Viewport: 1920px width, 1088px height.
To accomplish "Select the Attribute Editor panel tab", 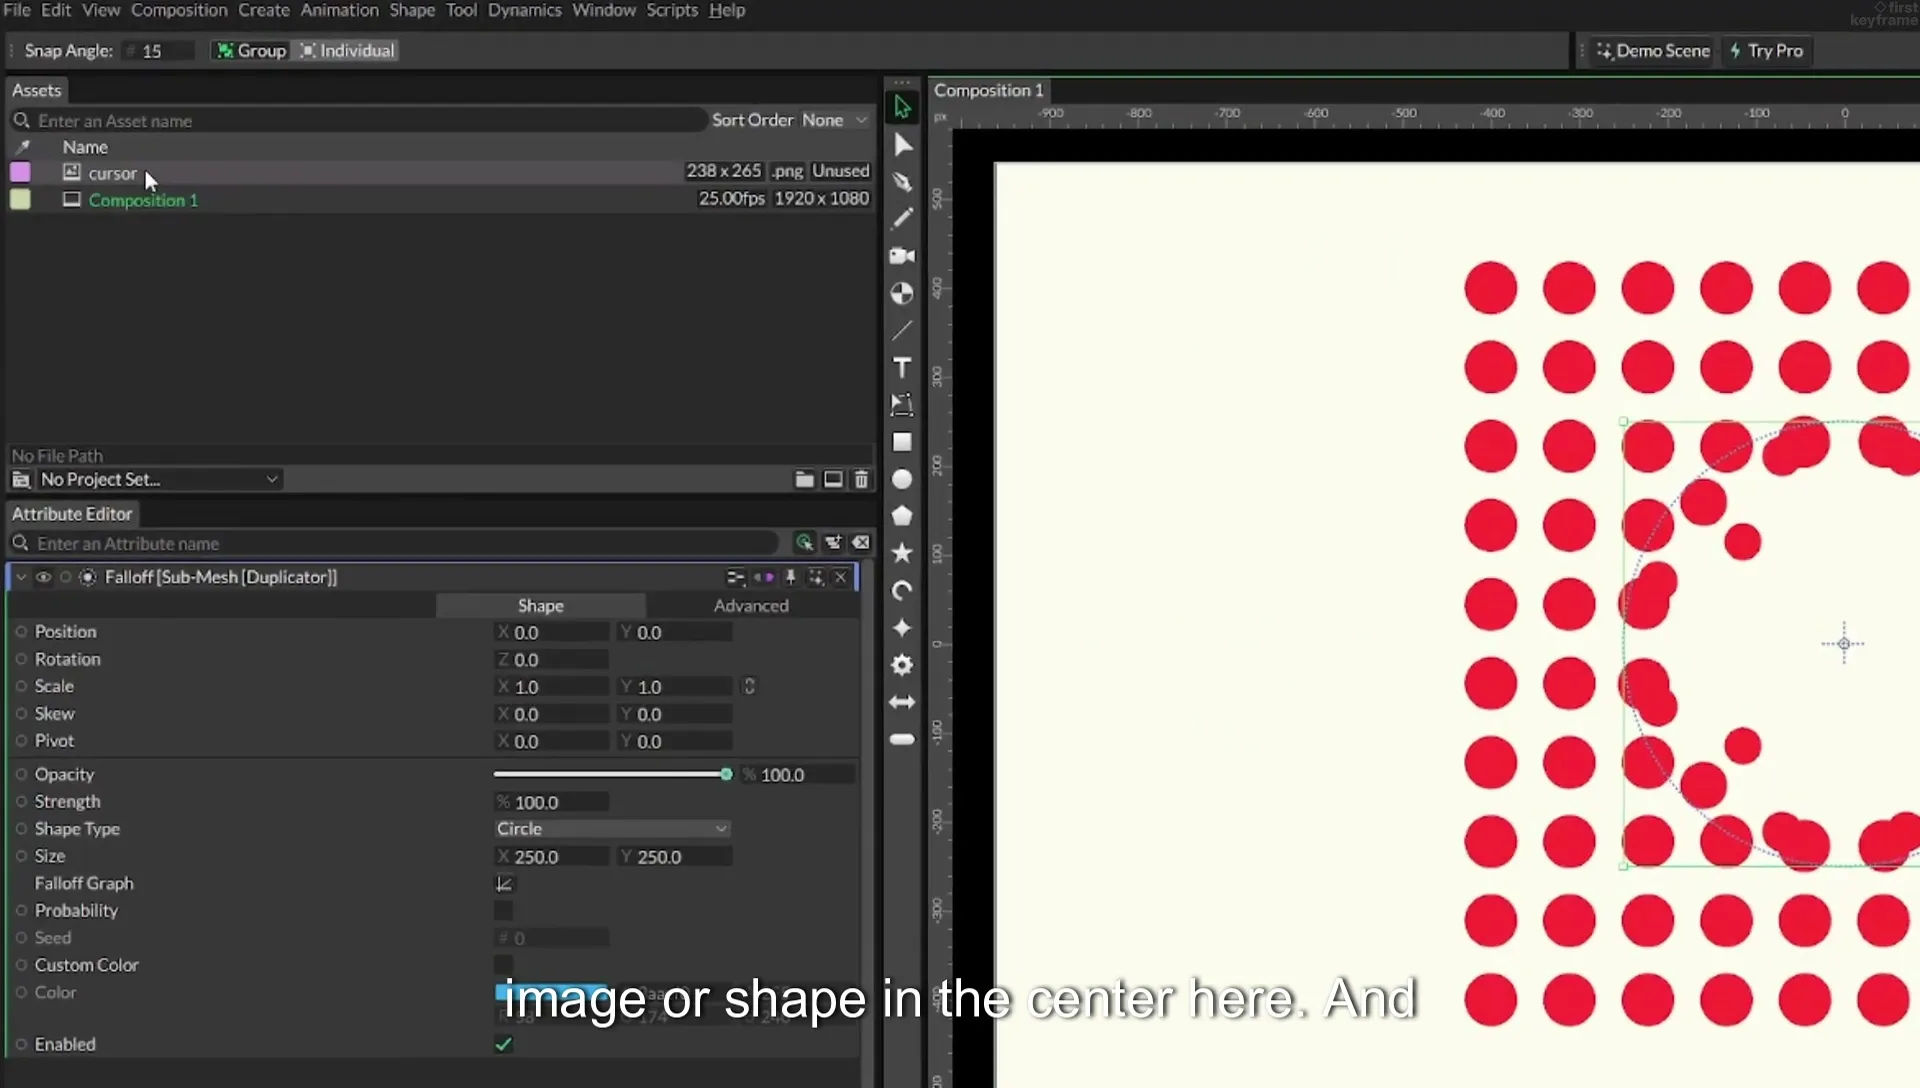I will point(72,514).
